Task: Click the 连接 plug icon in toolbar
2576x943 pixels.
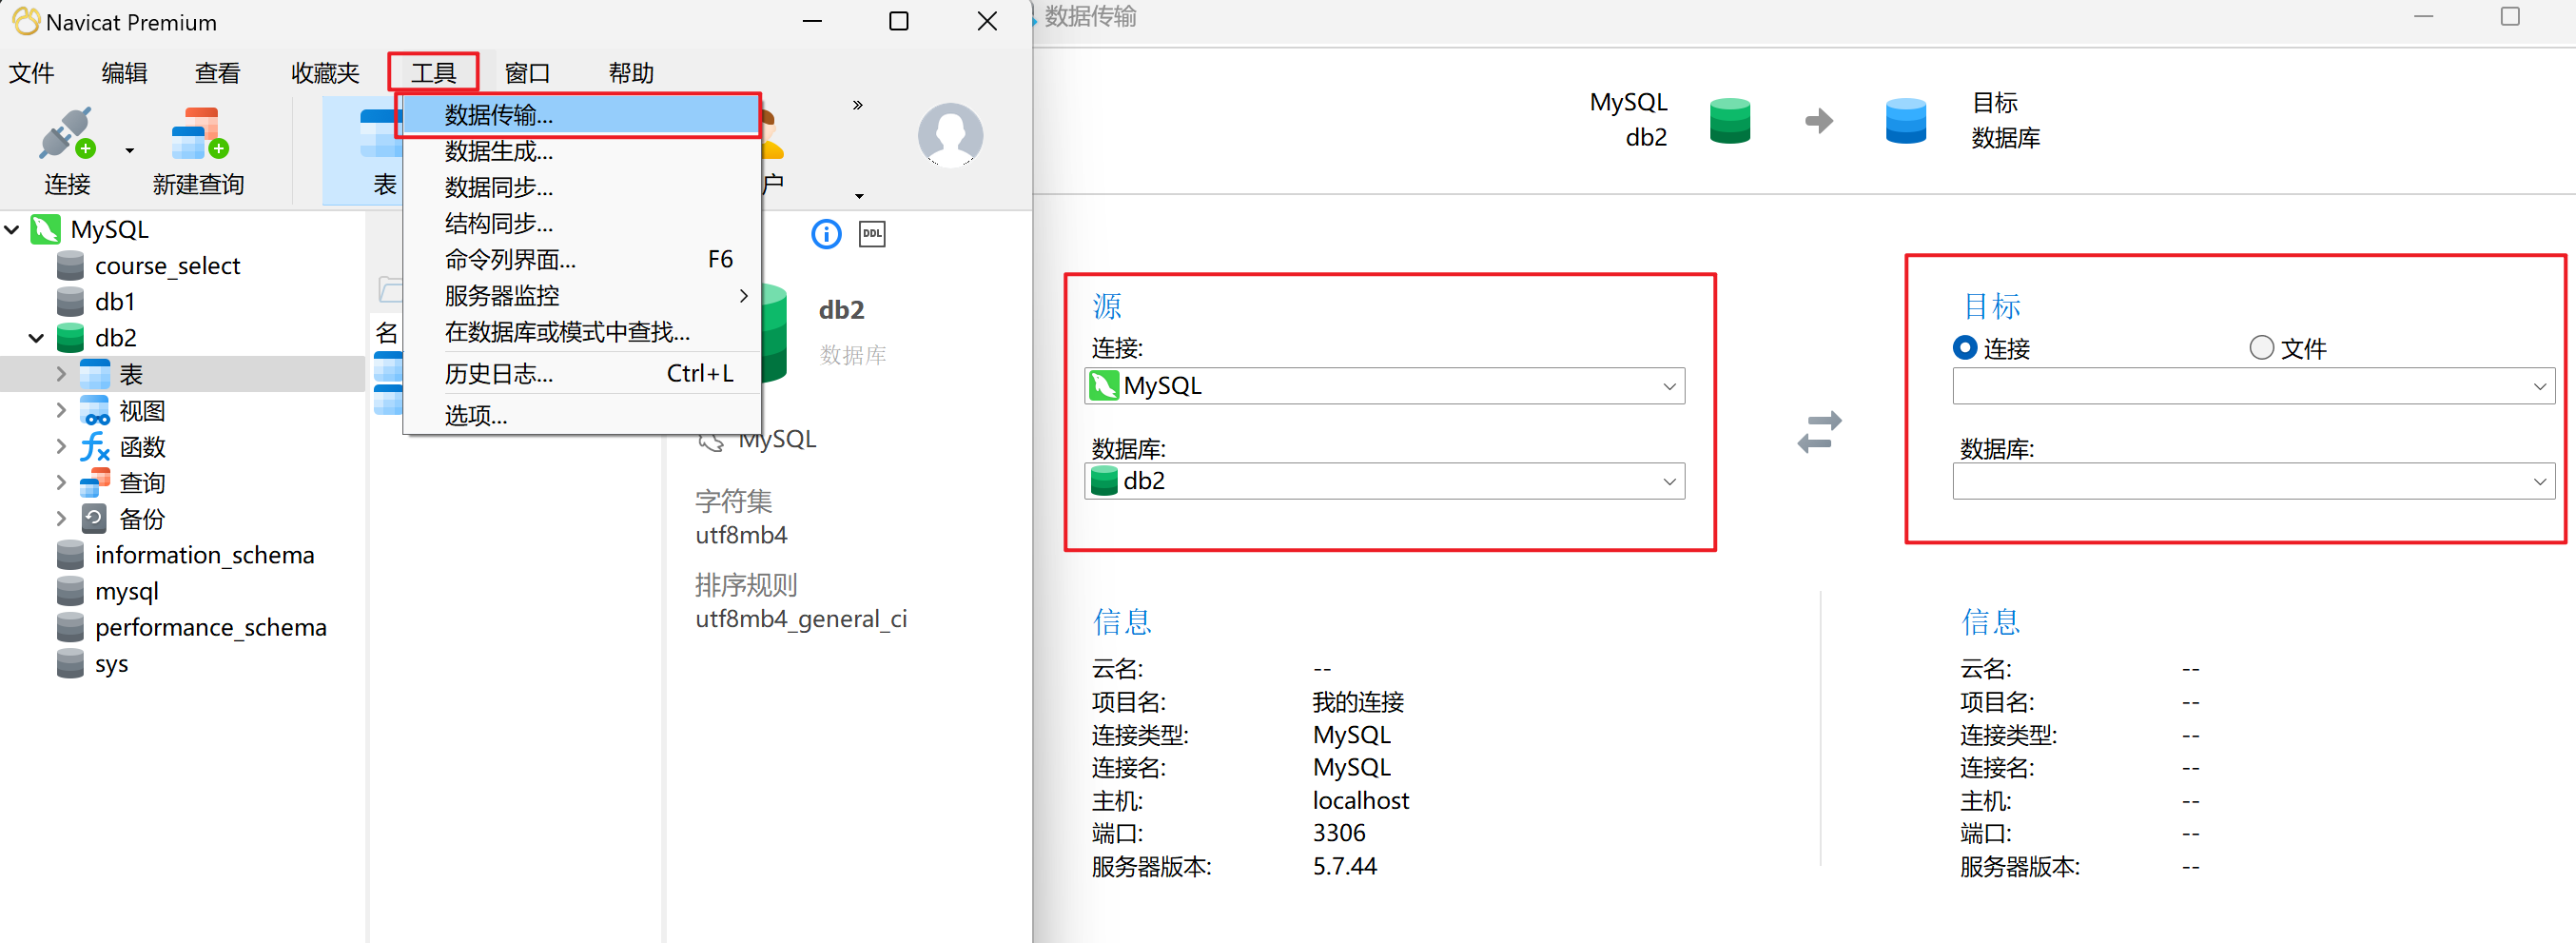Action: coord(67,134)
